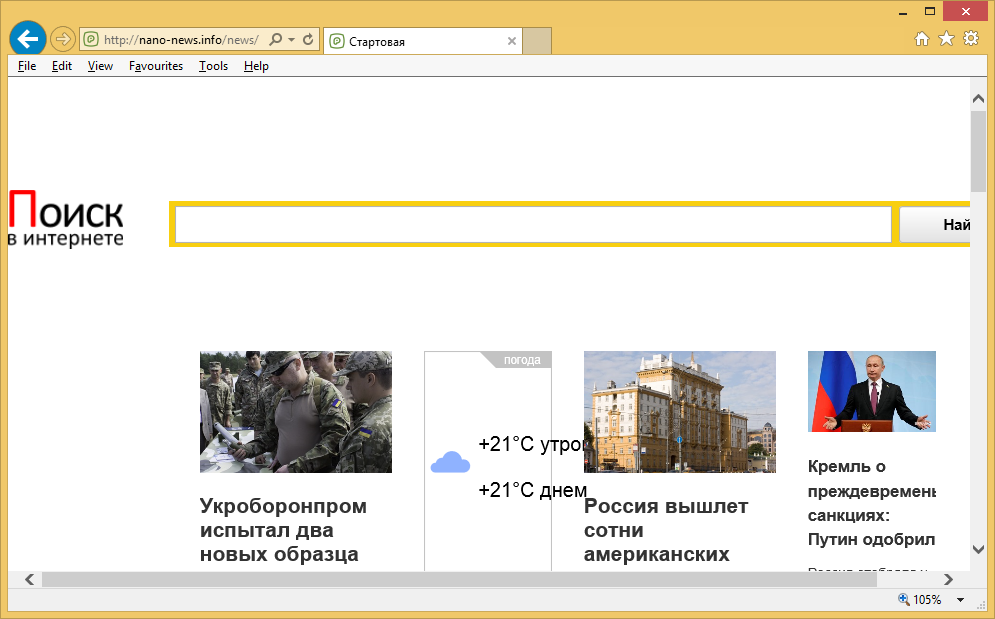Click the vertical scrollbar down arrow
The width and height of the screenshot is (995, 619).
click(978, 550)
